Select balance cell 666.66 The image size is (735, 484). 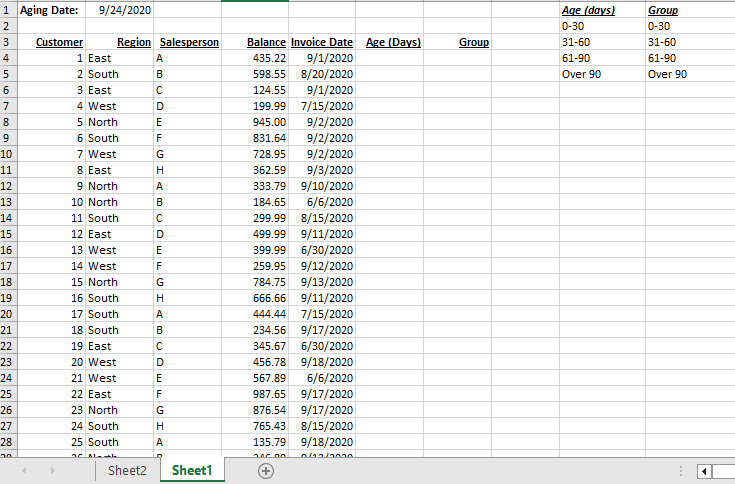click(x=255, y=298)
